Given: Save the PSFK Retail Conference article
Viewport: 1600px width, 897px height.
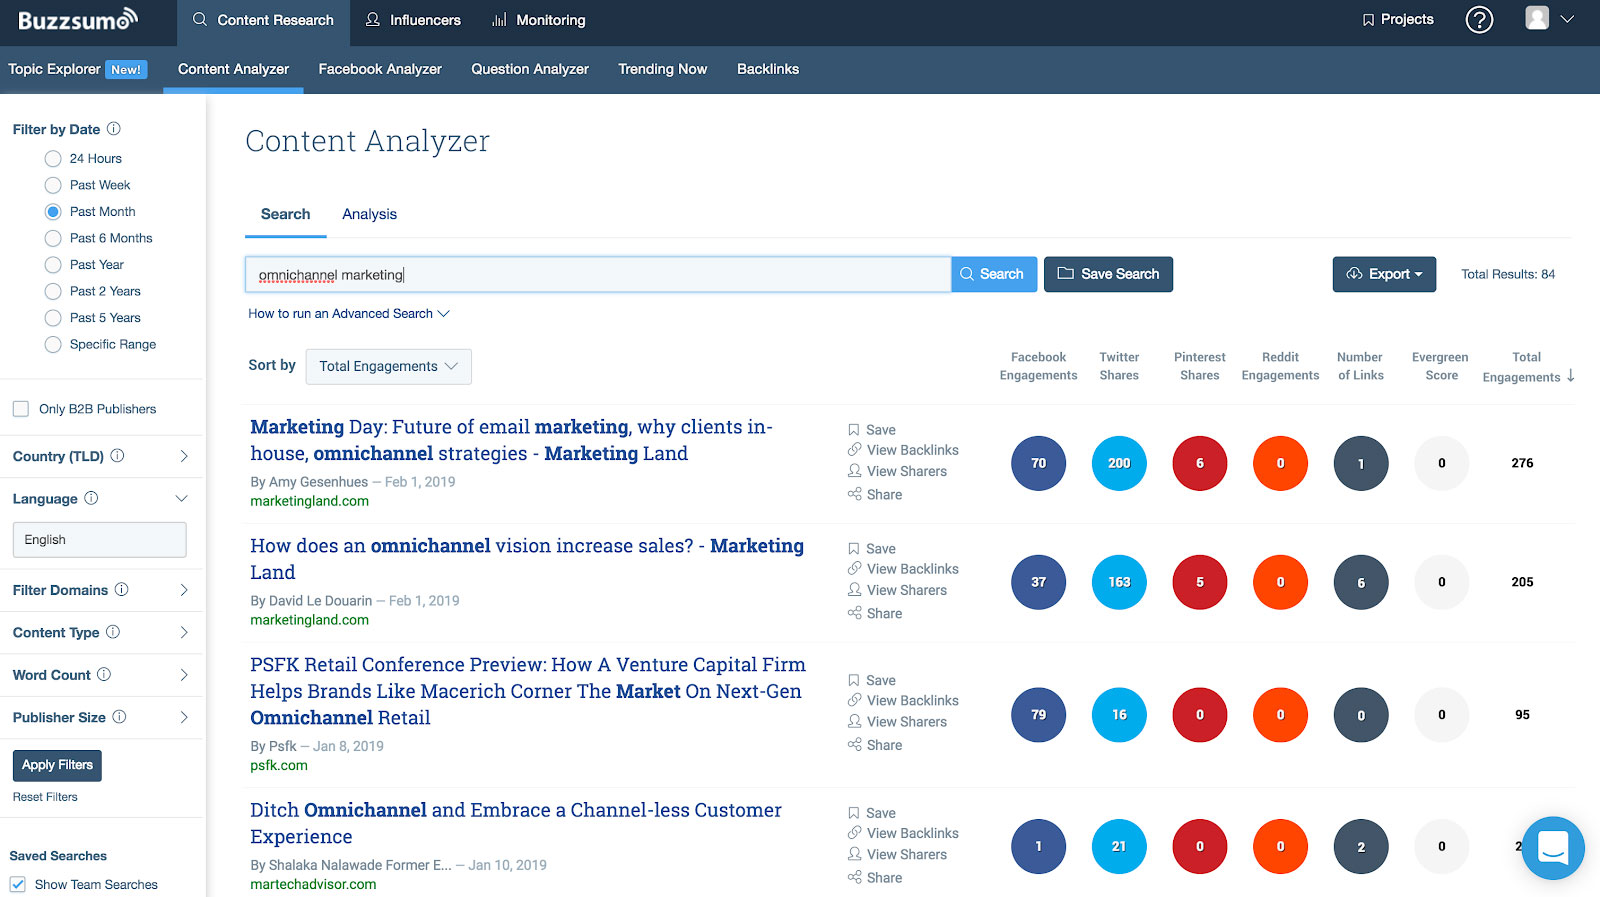Looking at the screenshot, I should pyautogui.click(x=872, y=680).
